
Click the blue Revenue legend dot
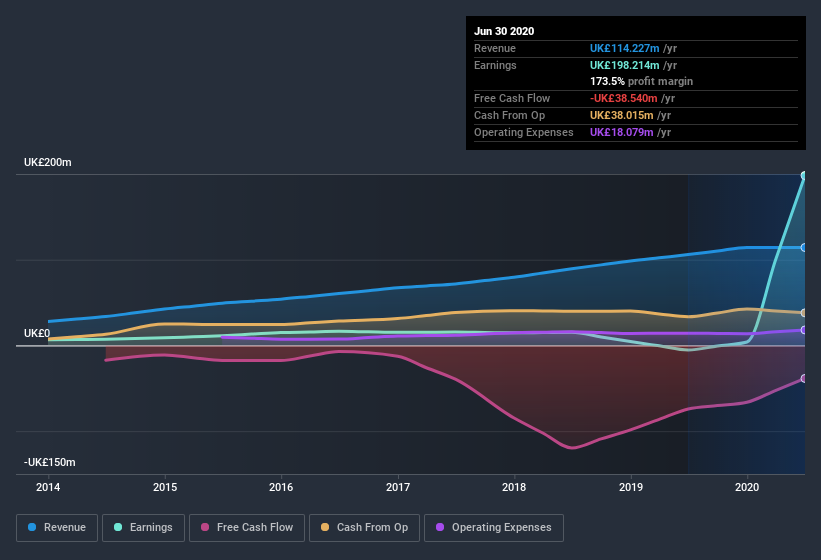(33, 527)
